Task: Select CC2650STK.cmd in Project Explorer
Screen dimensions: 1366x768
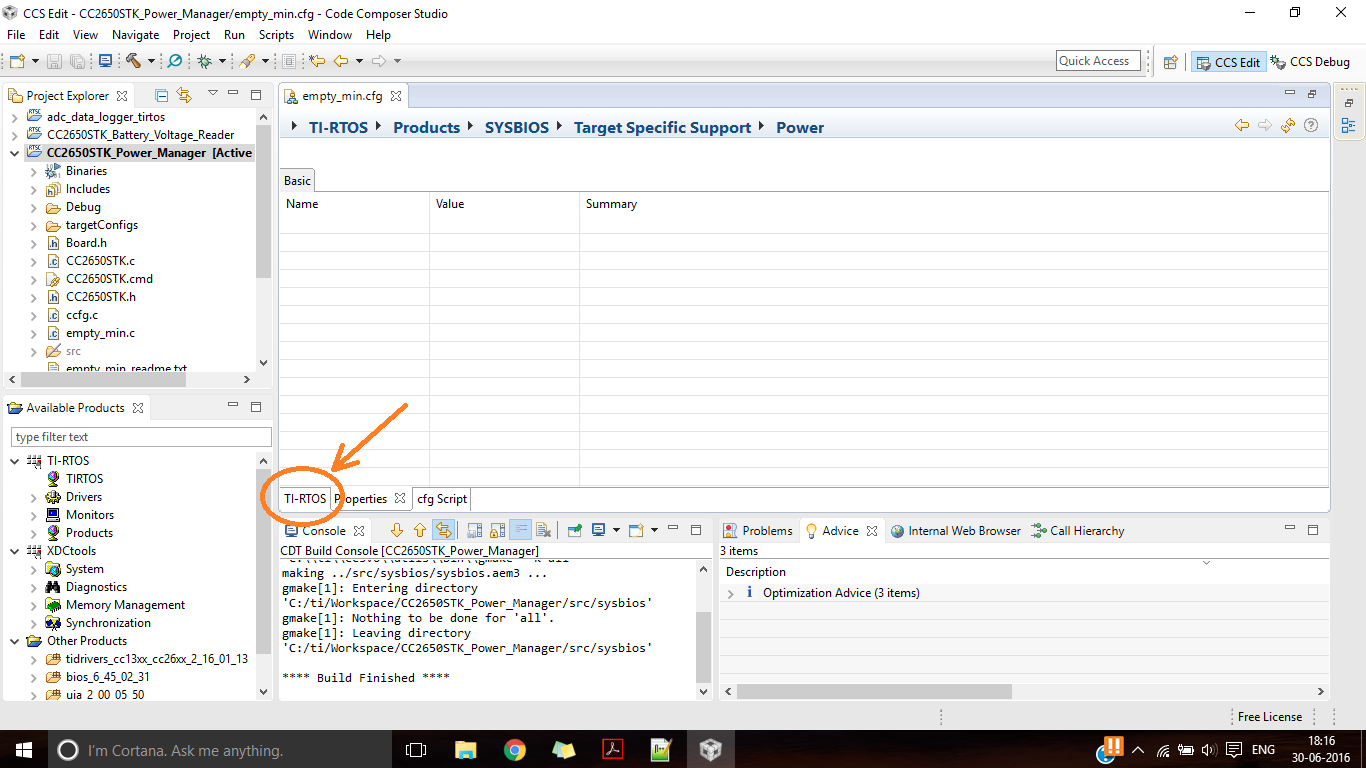Action: click(x=109, y=279)
